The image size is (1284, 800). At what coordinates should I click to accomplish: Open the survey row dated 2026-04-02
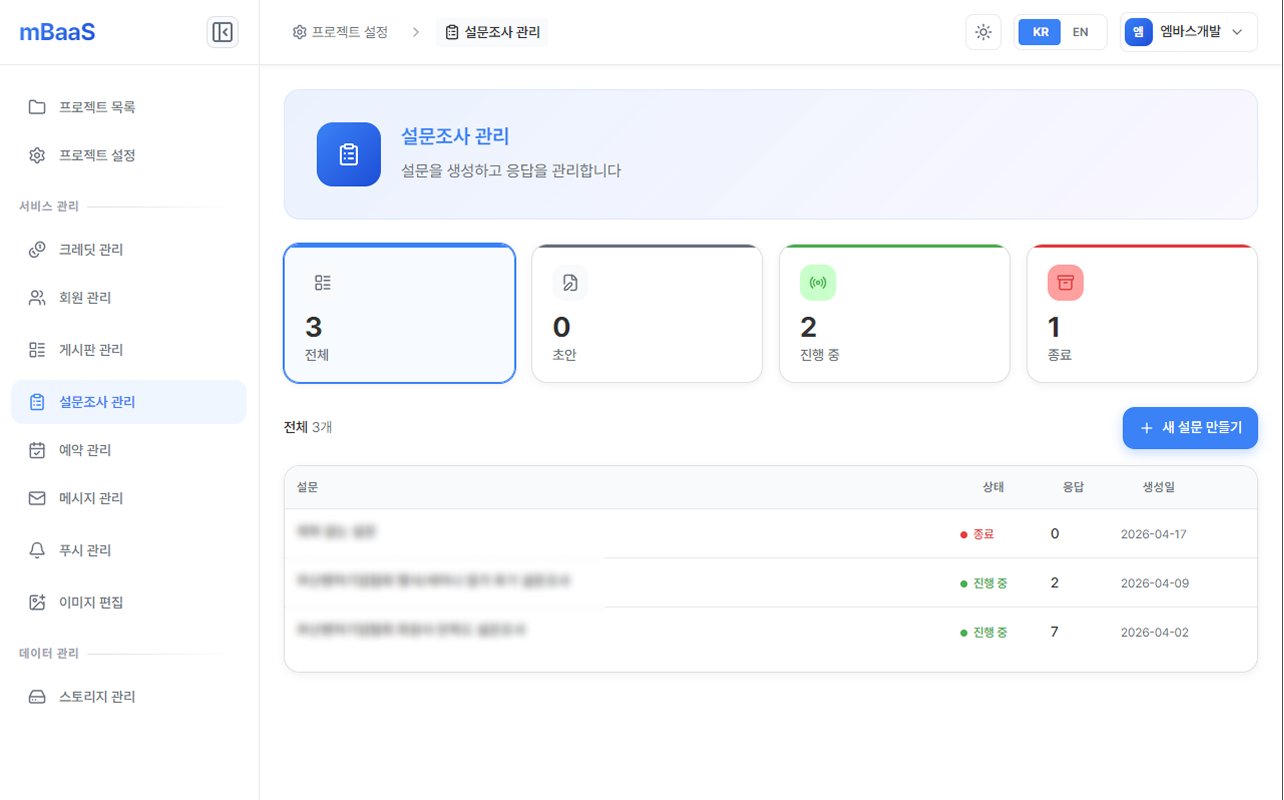(771, 632)
